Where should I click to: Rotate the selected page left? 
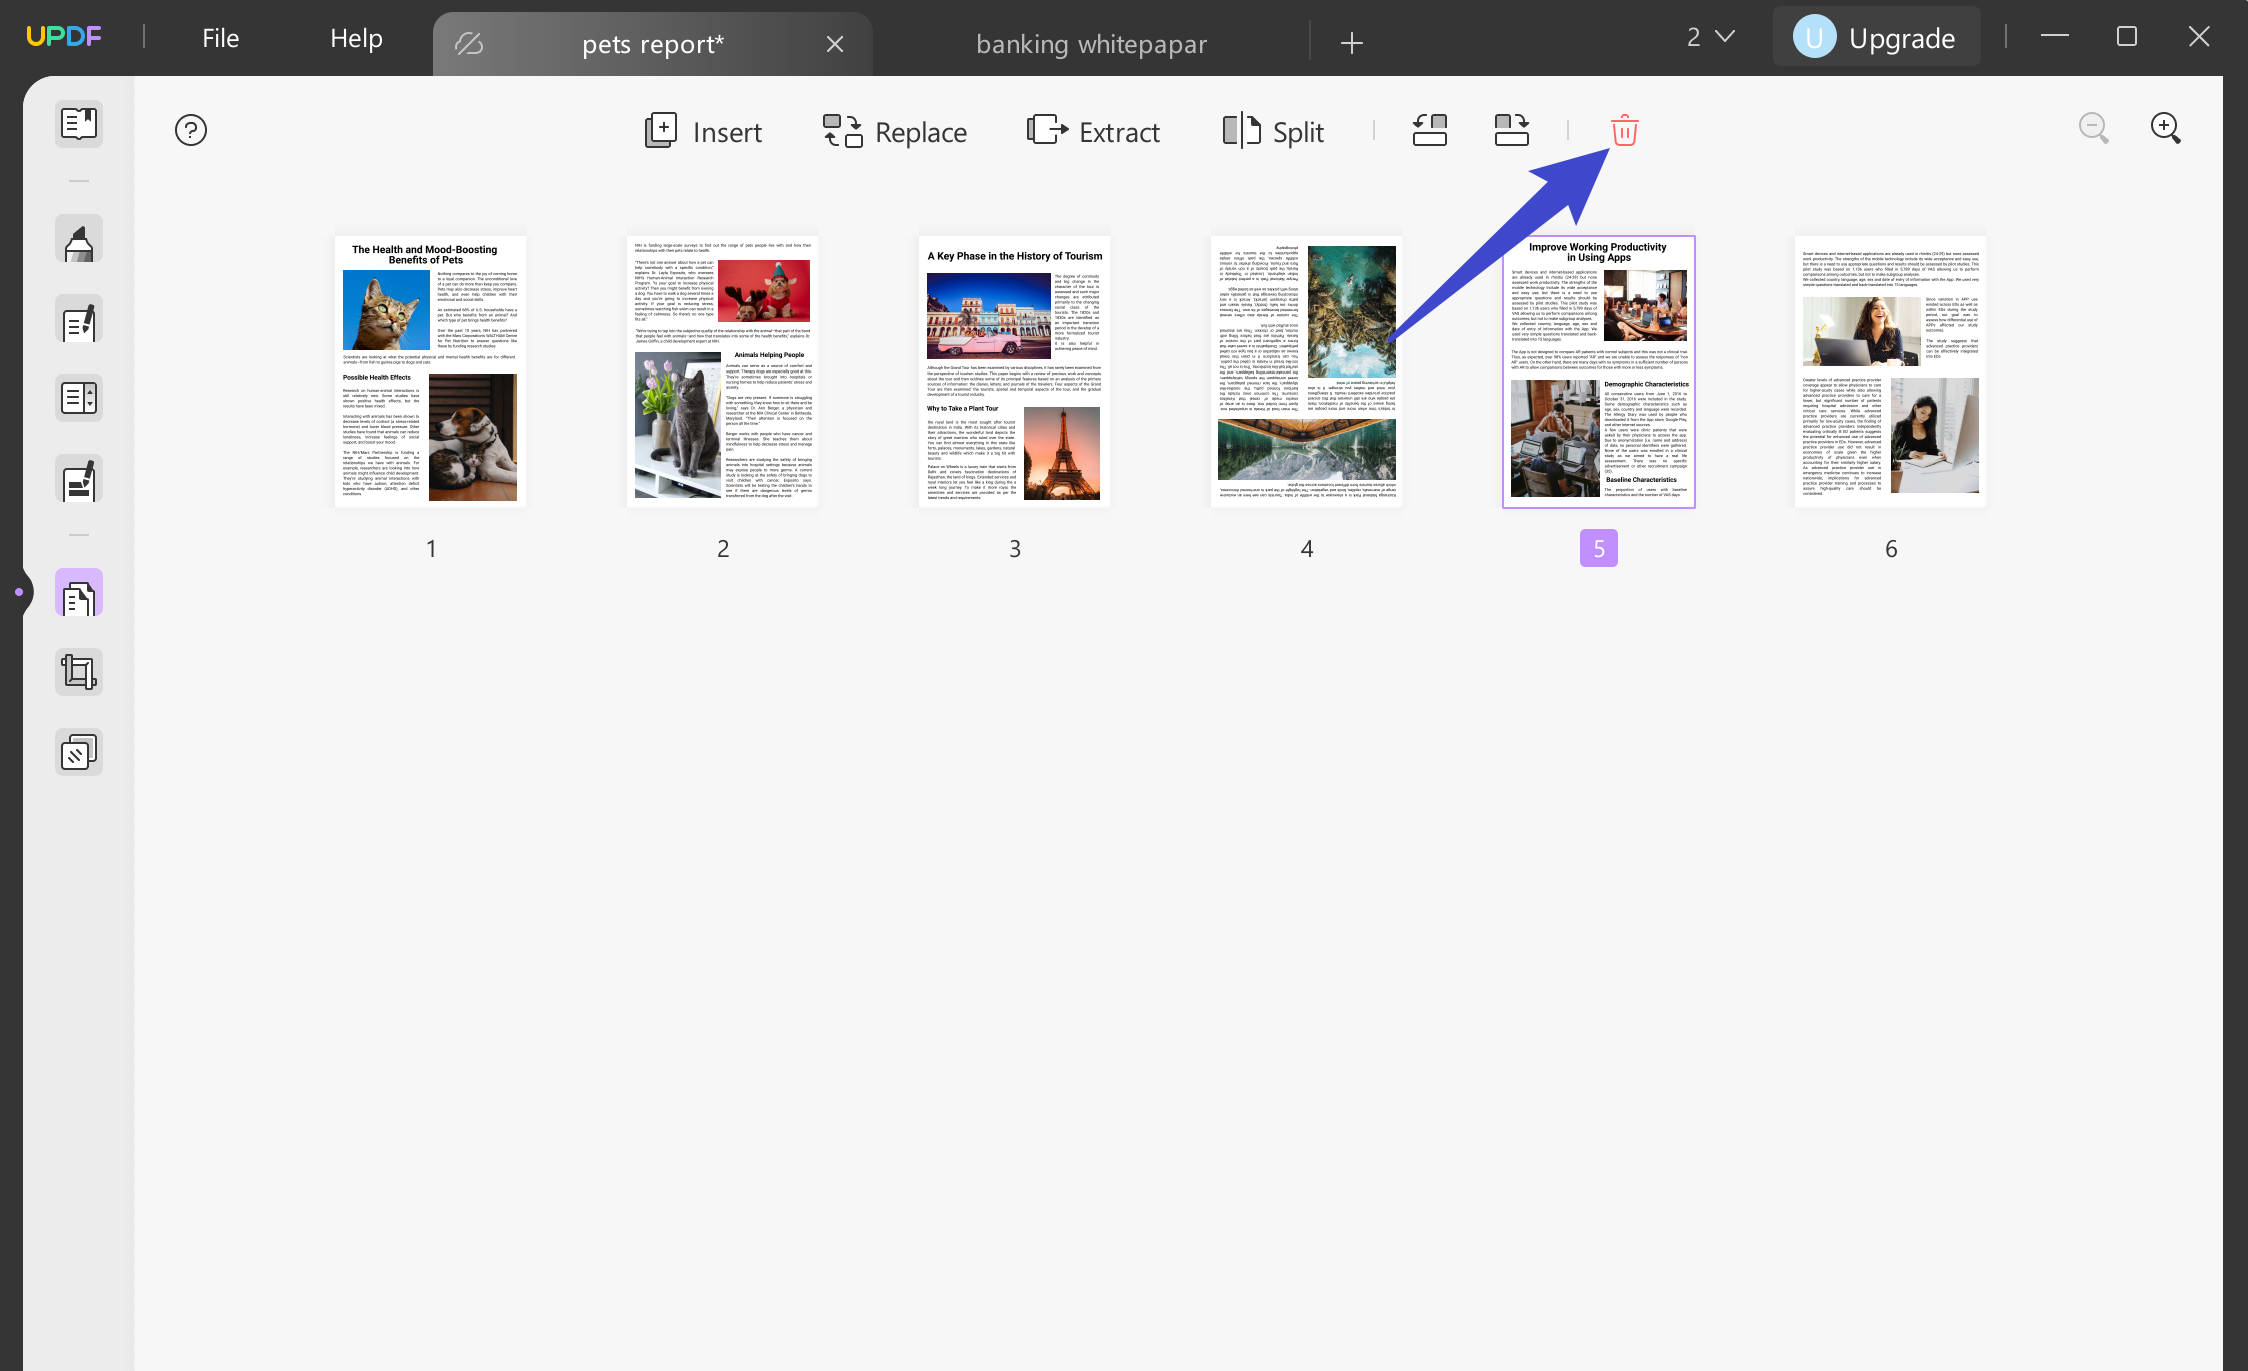point(1428,130)
